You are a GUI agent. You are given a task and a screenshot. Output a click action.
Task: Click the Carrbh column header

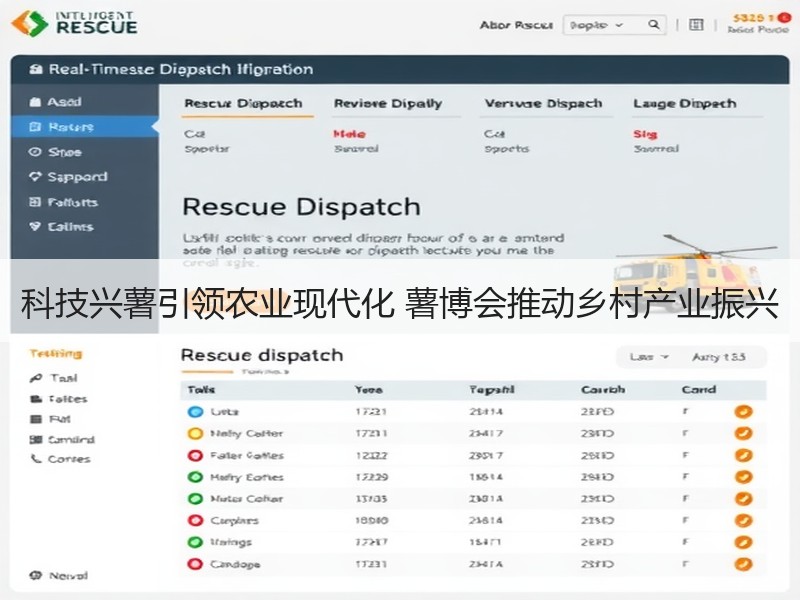(603, 390)
